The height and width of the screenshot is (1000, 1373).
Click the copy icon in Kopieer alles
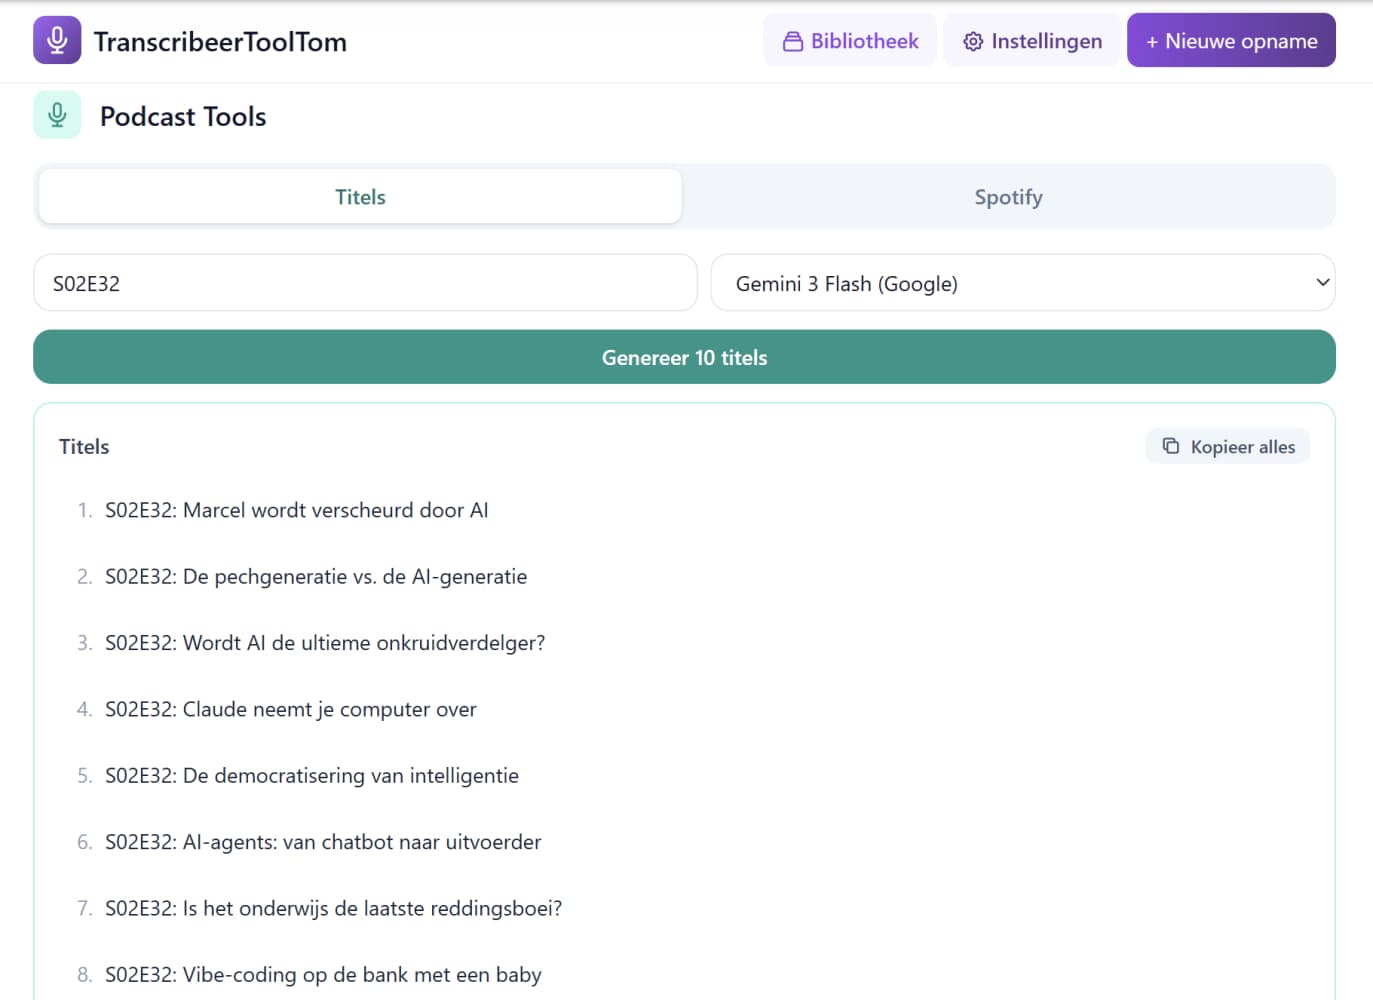coord(1171,446)
